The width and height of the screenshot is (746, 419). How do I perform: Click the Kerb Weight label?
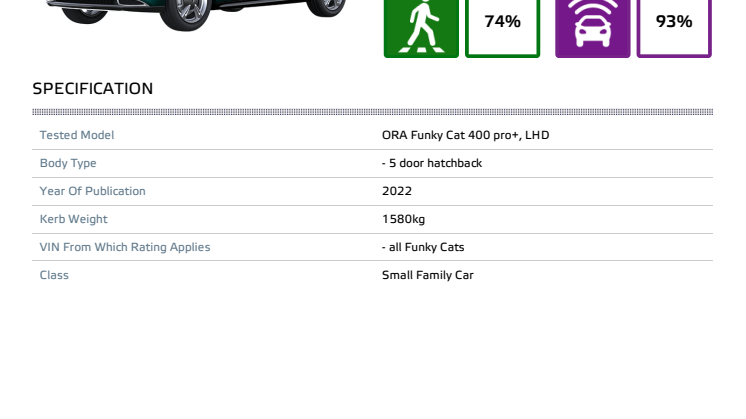pyautogui.click(x=73, y=219)
